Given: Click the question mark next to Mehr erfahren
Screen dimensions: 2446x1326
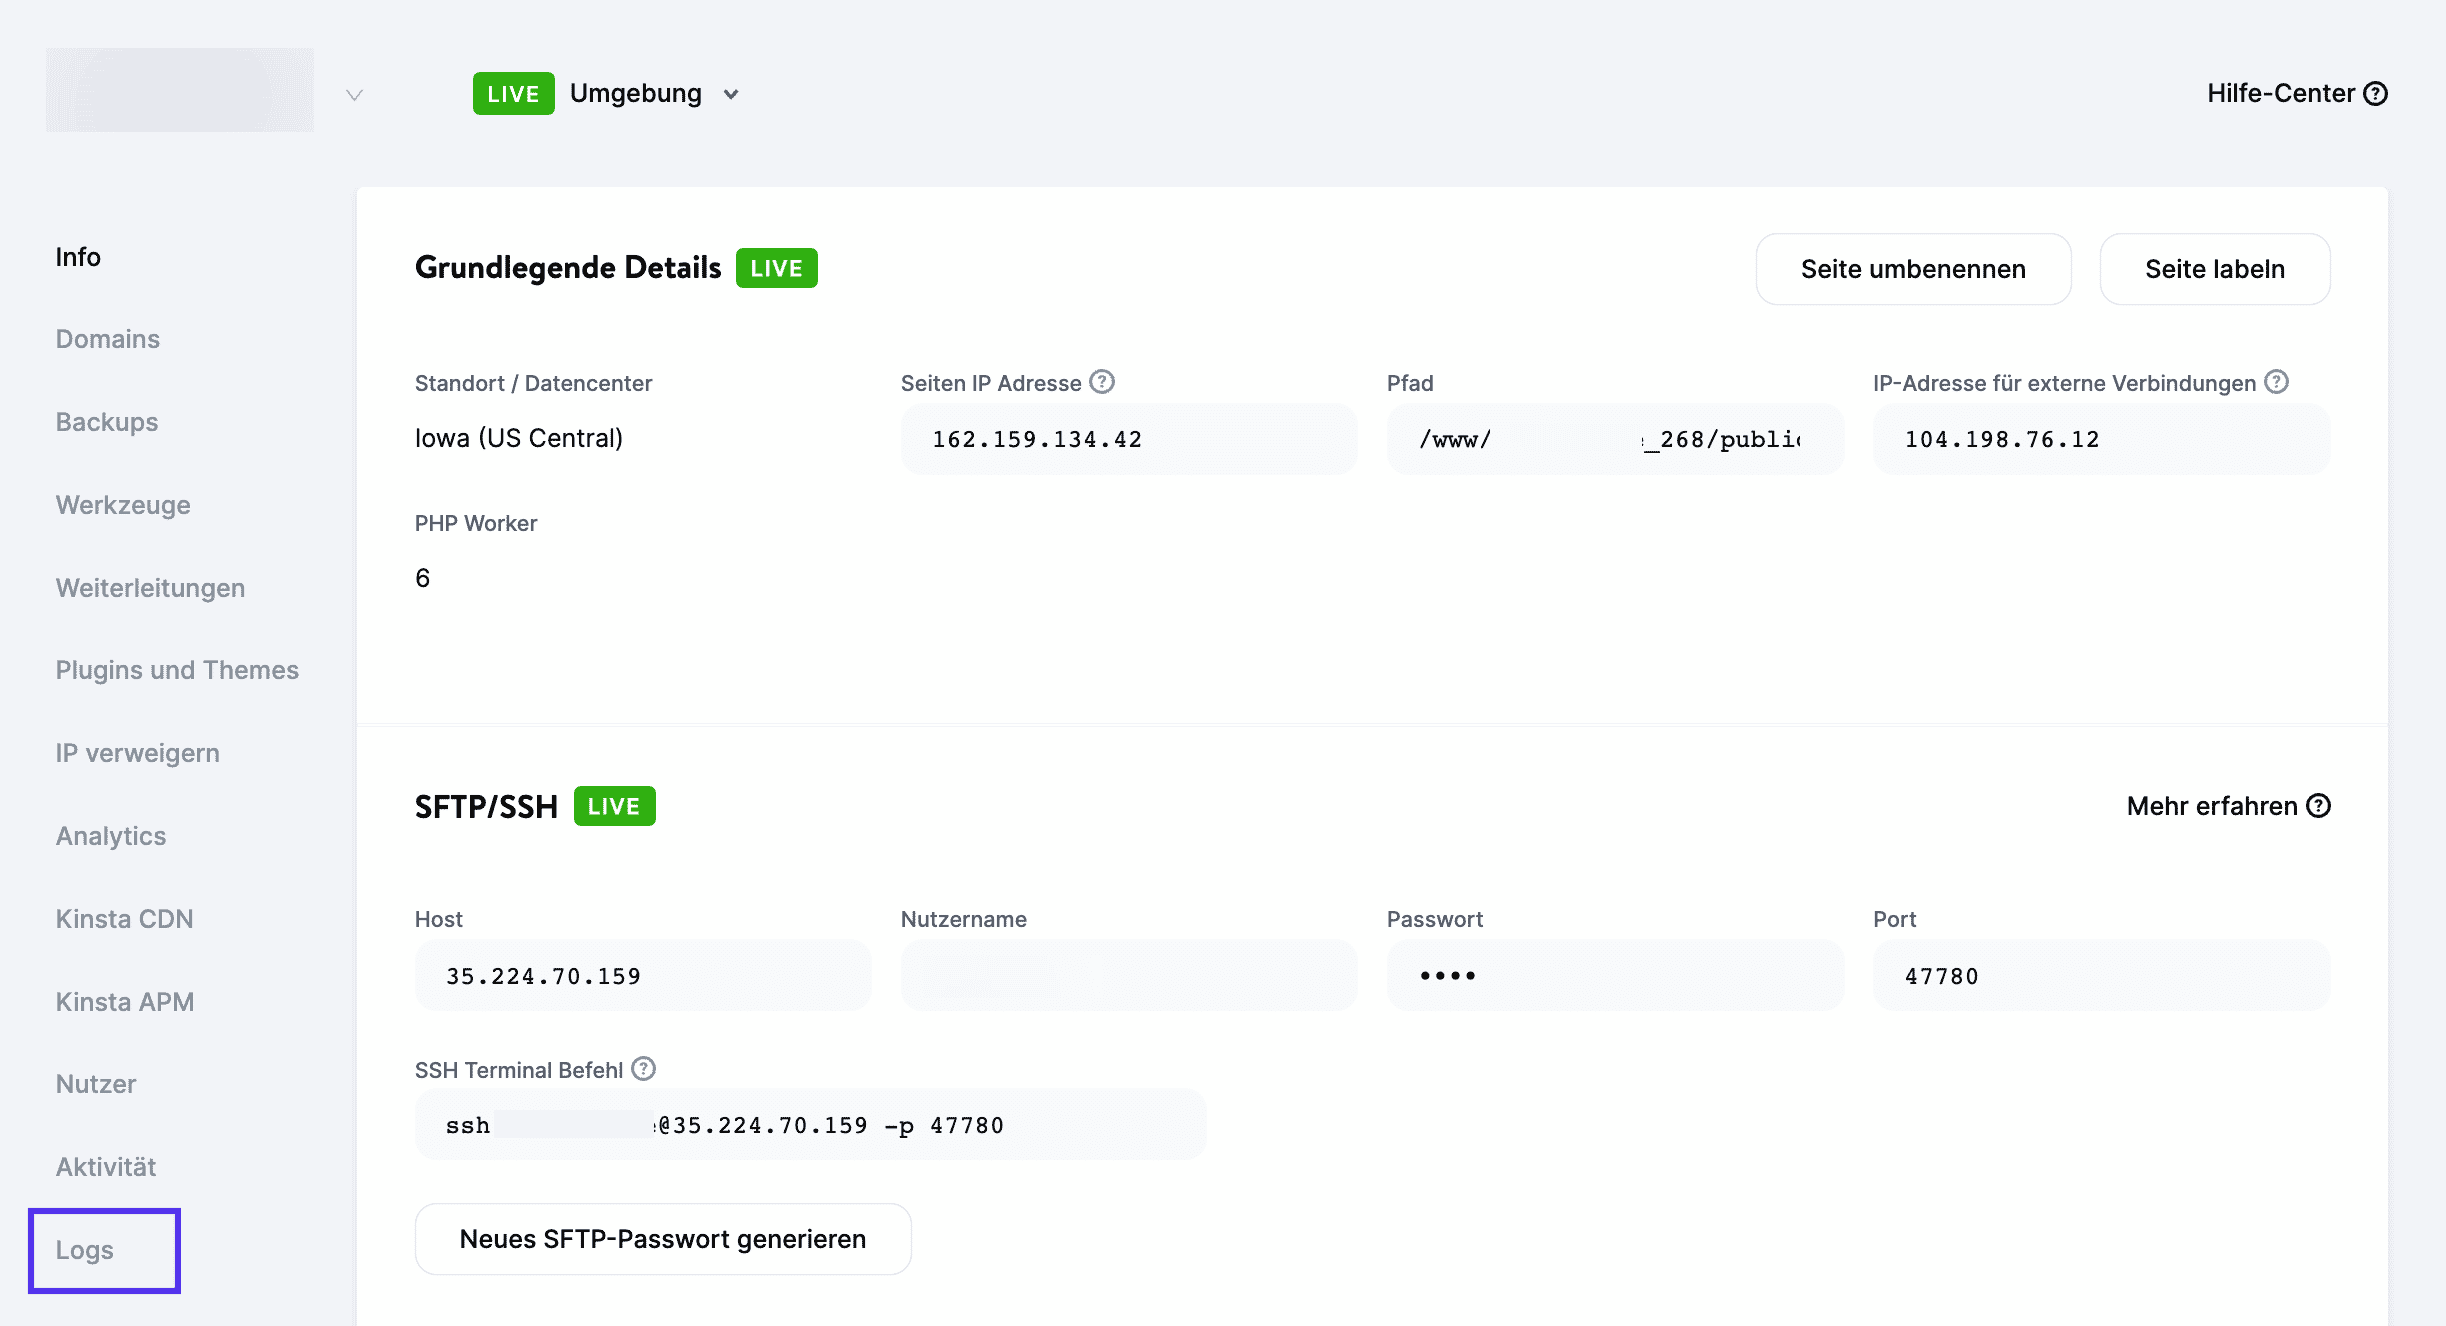Looking at the screenshot, I should 2318,806.
